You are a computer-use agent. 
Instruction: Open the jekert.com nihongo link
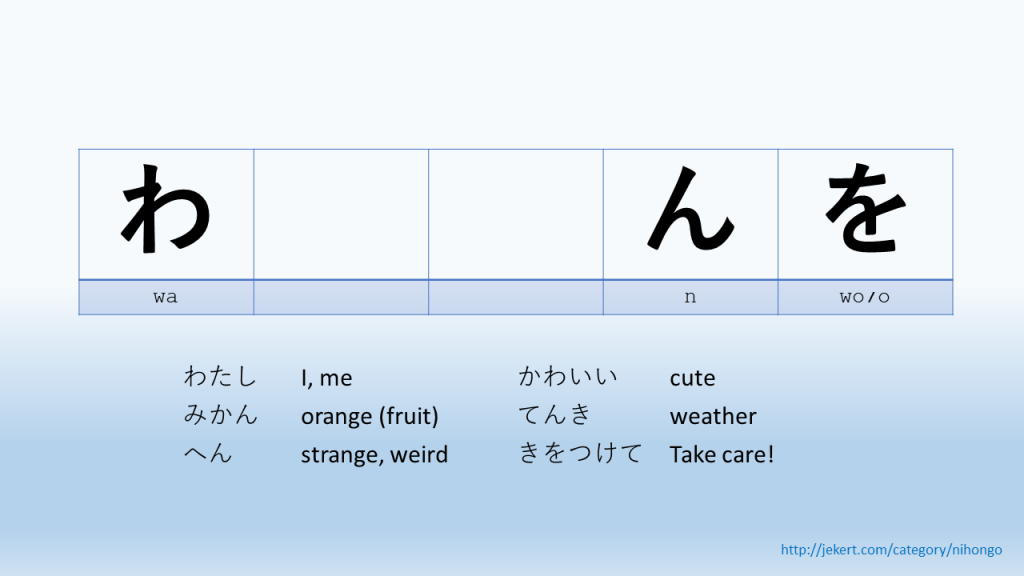tap(891, 550)
